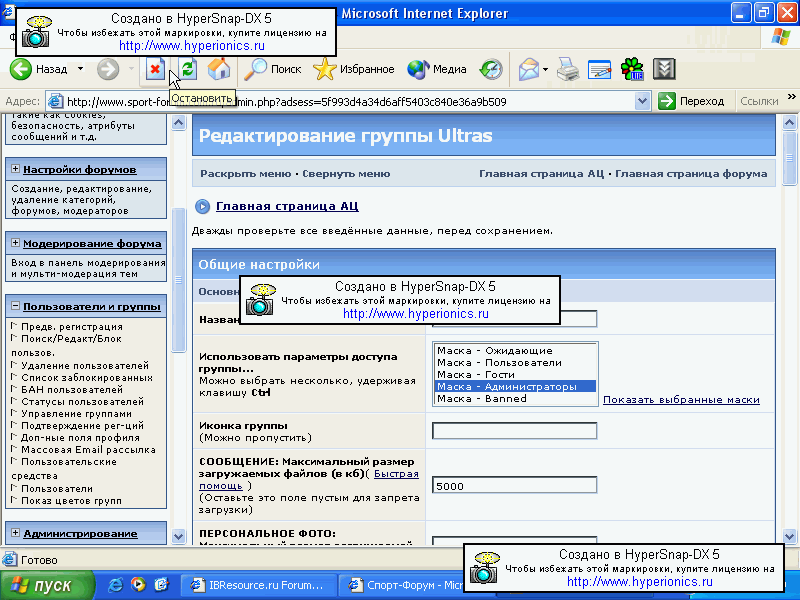The width and height of the screenshot is (800, 600).
Task: Select Маска - Администраторы in list
Action: click(x=514, y=387)
